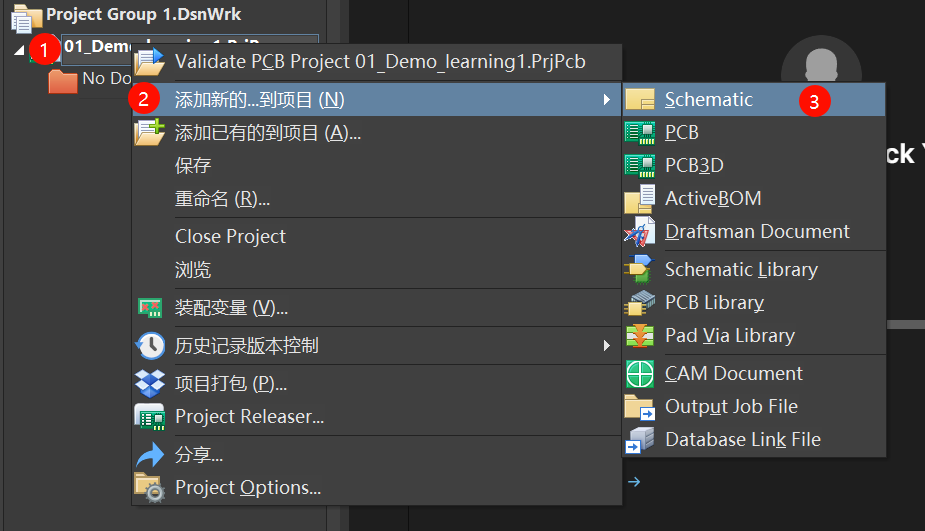This screenshot has height=531, width=925.
Task: Choose Validate PCB Project 01_Demo_learning1.PrjPcb
Action: coord(379,62)
